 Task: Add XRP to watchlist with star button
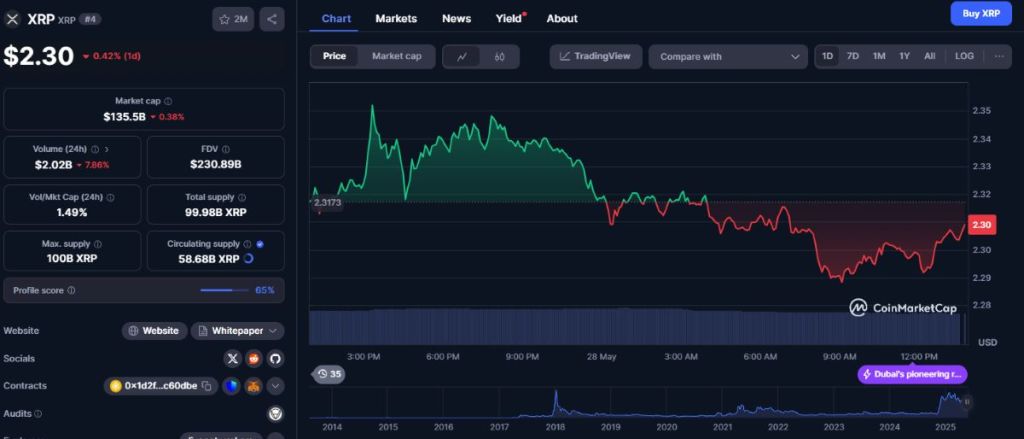pyautogui.click(x=233, y=20)
